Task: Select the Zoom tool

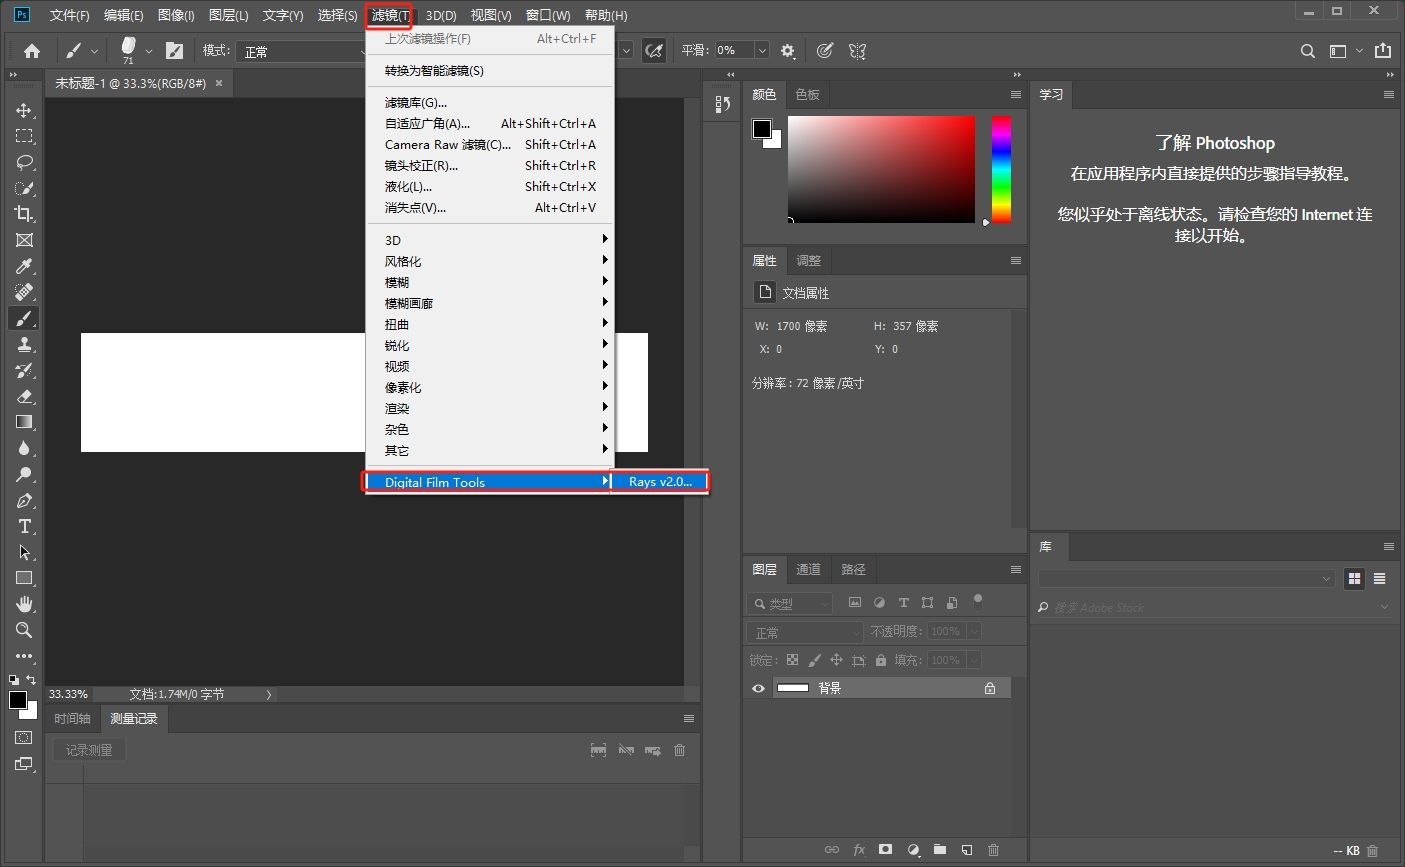Action: [x=24, y=630]
